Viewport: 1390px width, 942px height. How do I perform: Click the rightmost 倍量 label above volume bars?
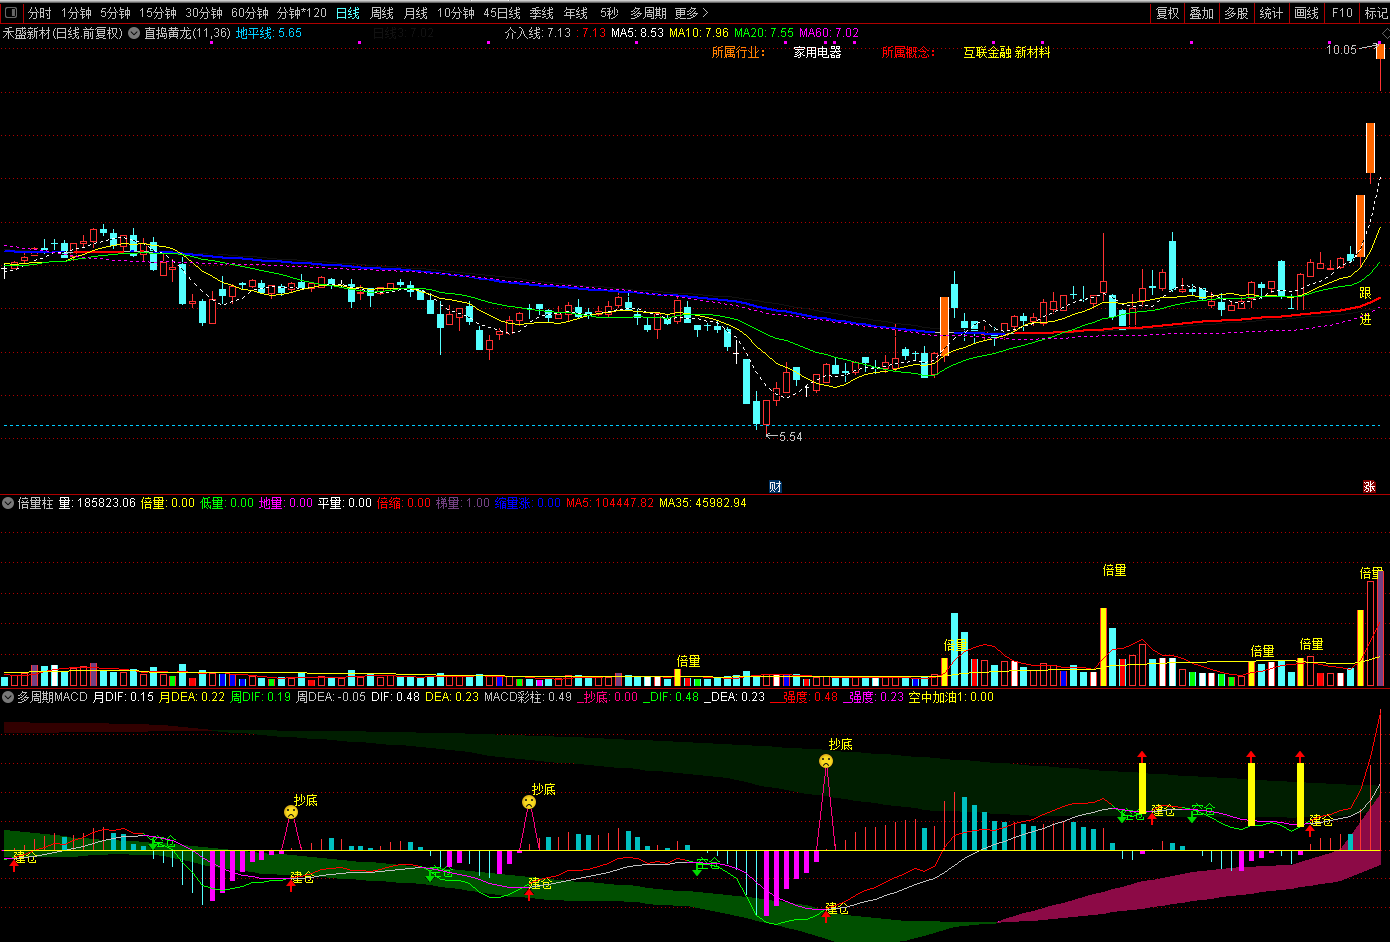coord(1371,573)
